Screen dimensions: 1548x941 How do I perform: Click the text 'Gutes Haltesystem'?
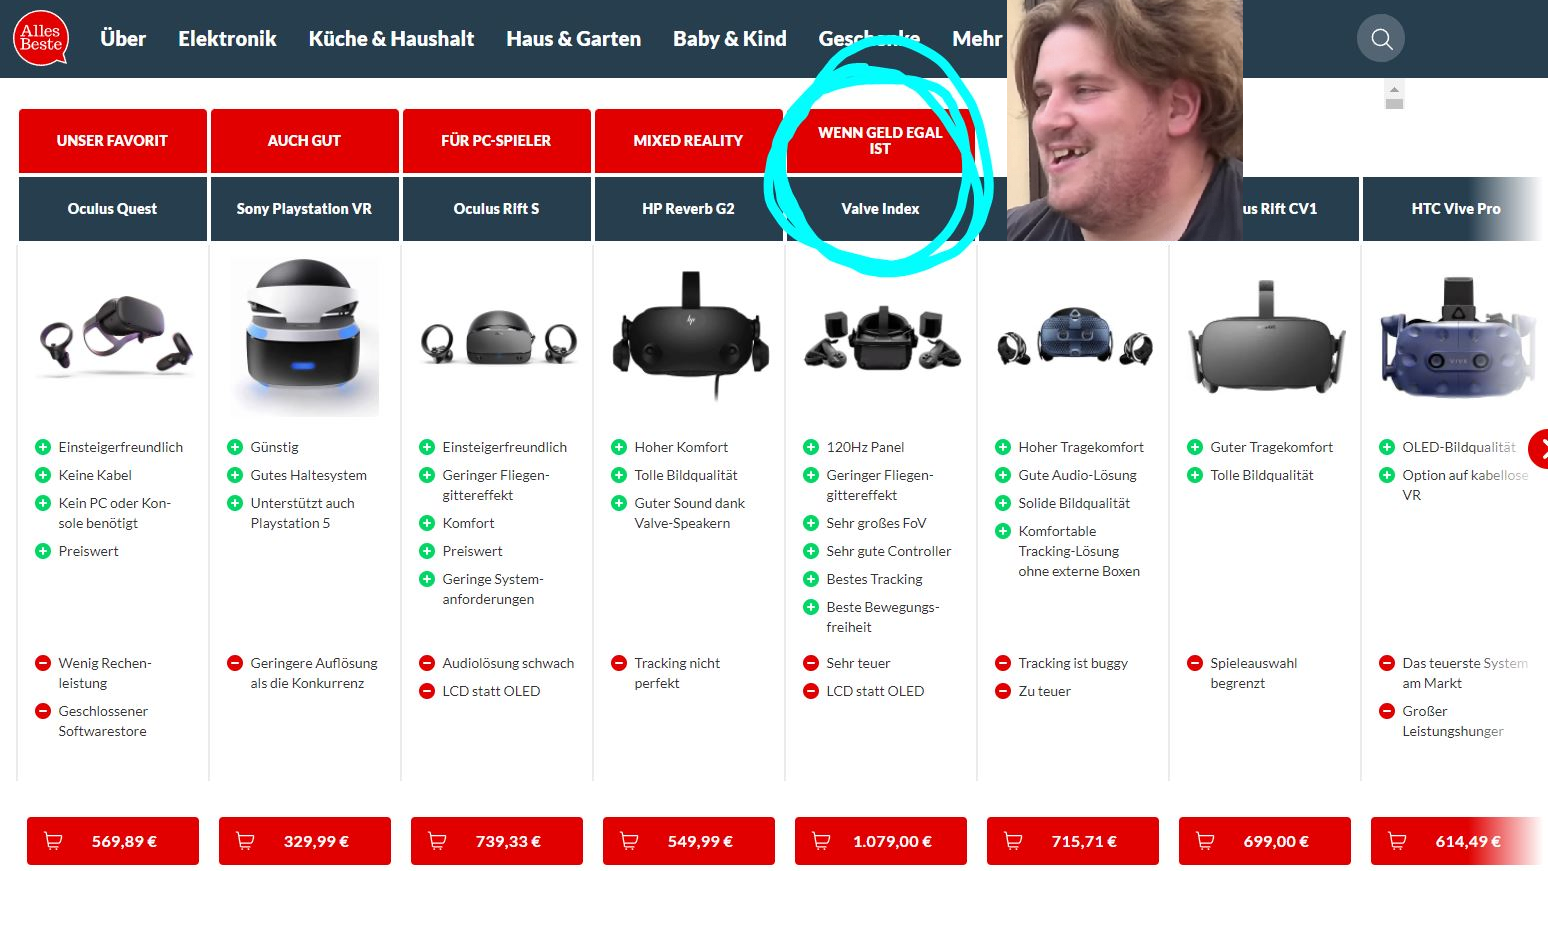pos(309,475)
